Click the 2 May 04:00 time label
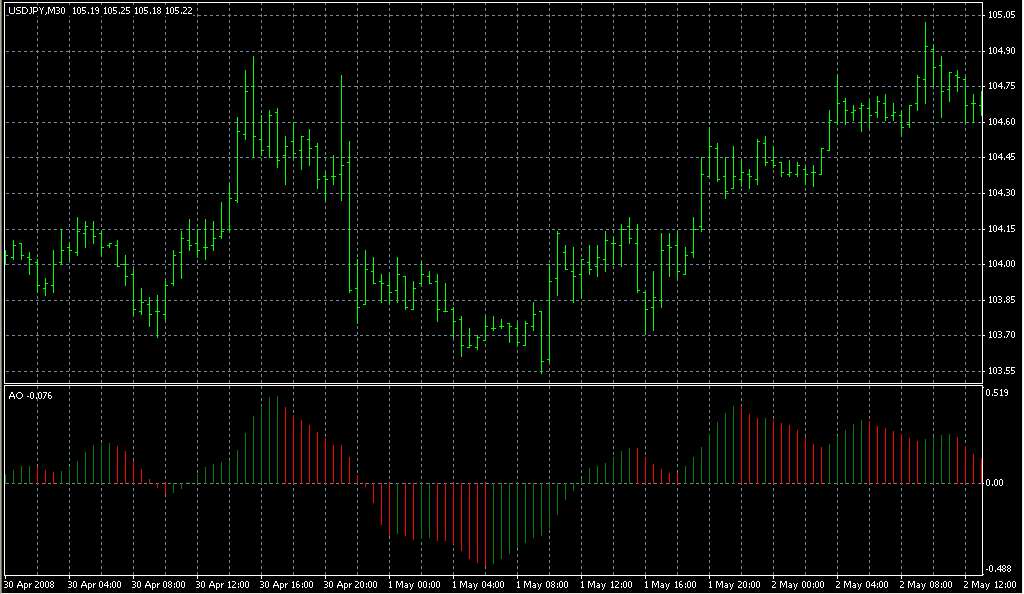 point(862,585)
